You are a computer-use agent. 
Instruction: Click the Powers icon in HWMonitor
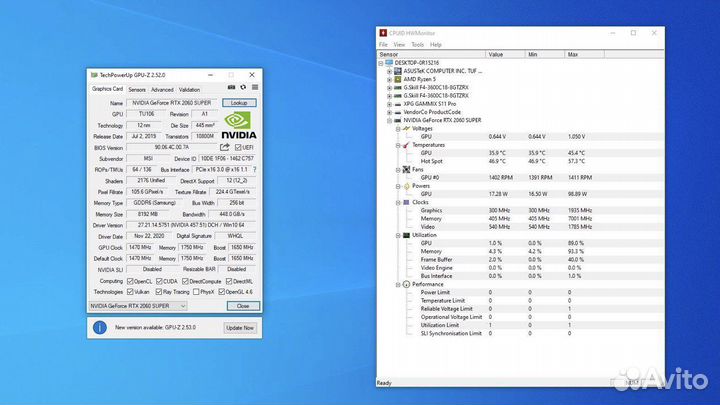tap(406, 186)
